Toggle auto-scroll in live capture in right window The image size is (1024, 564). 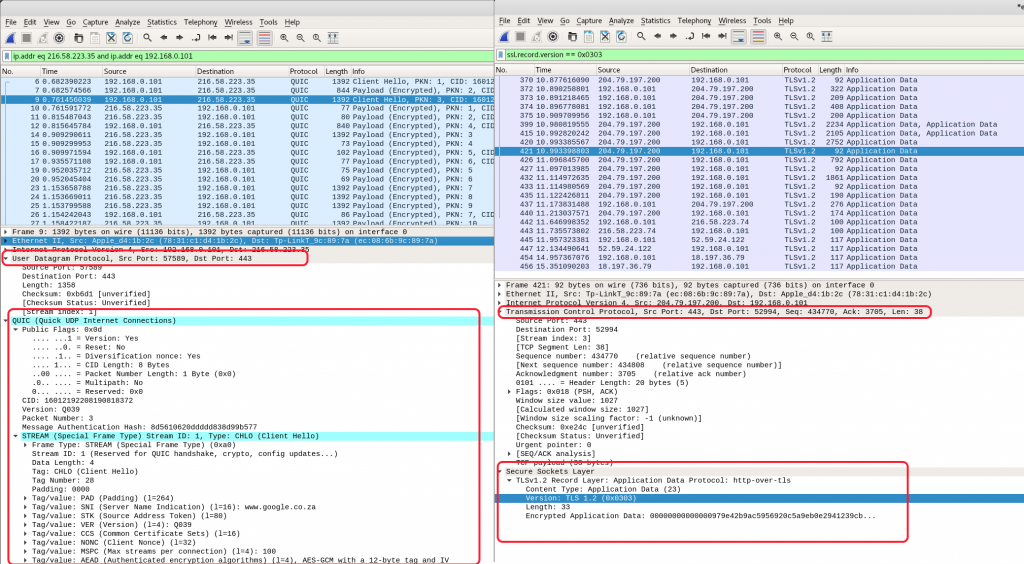pyautogui.click(x=739, y=37)
